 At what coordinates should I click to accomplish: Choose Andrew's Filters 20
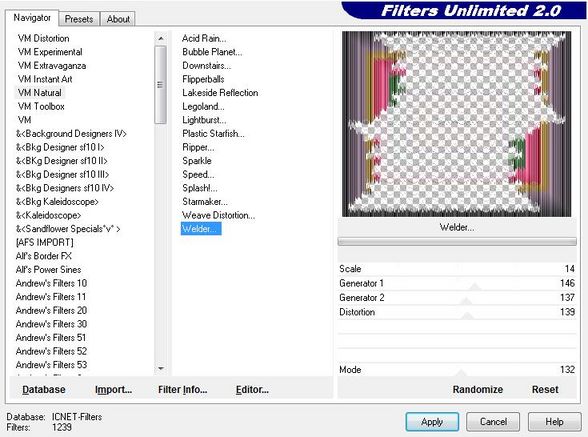(51, 311)
